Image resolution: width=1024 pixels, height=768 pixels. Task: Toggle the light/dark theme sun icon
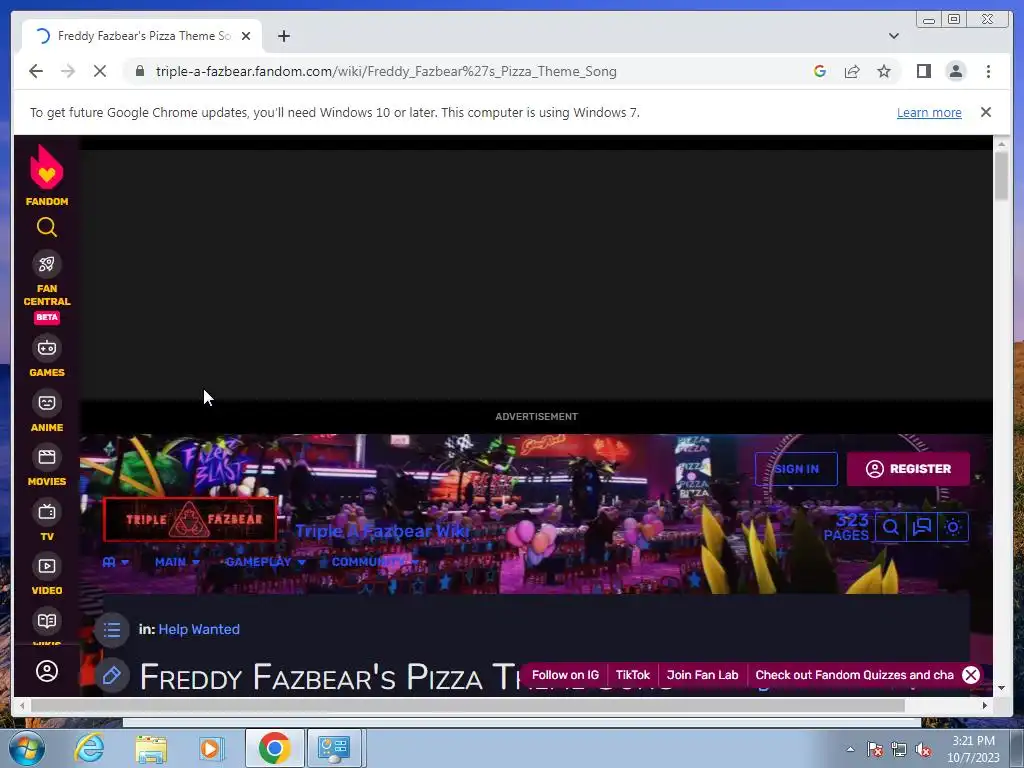click(953, 527)
